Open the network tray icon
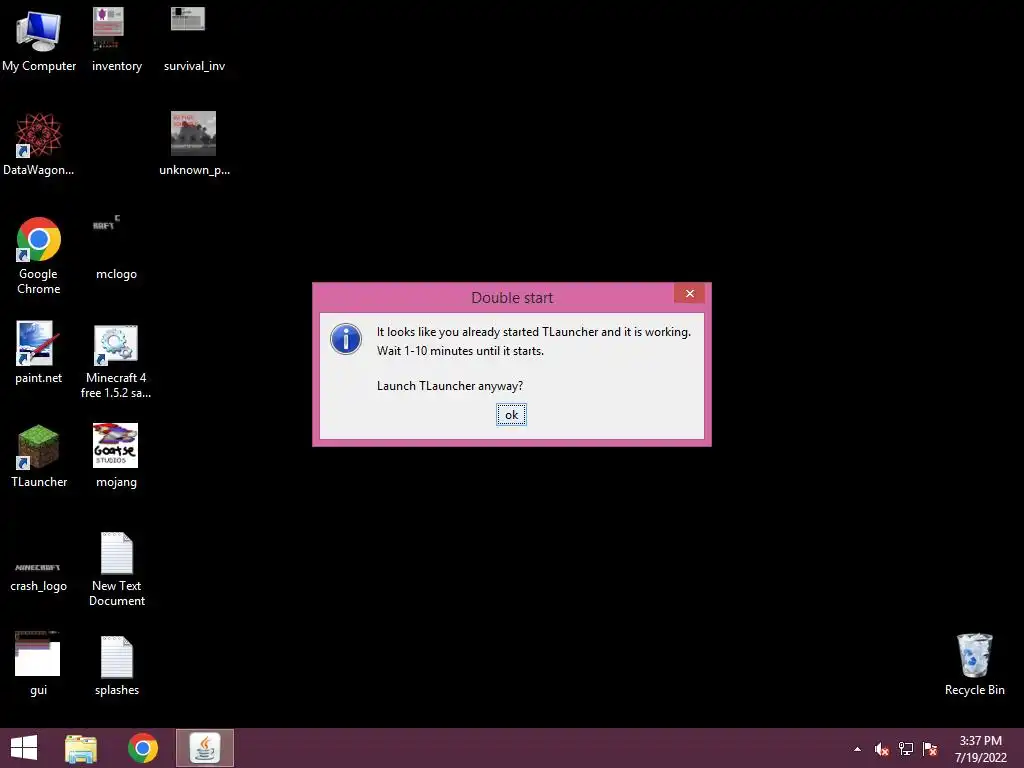This screenshot has height=768, width=1024. click(906, 749)
